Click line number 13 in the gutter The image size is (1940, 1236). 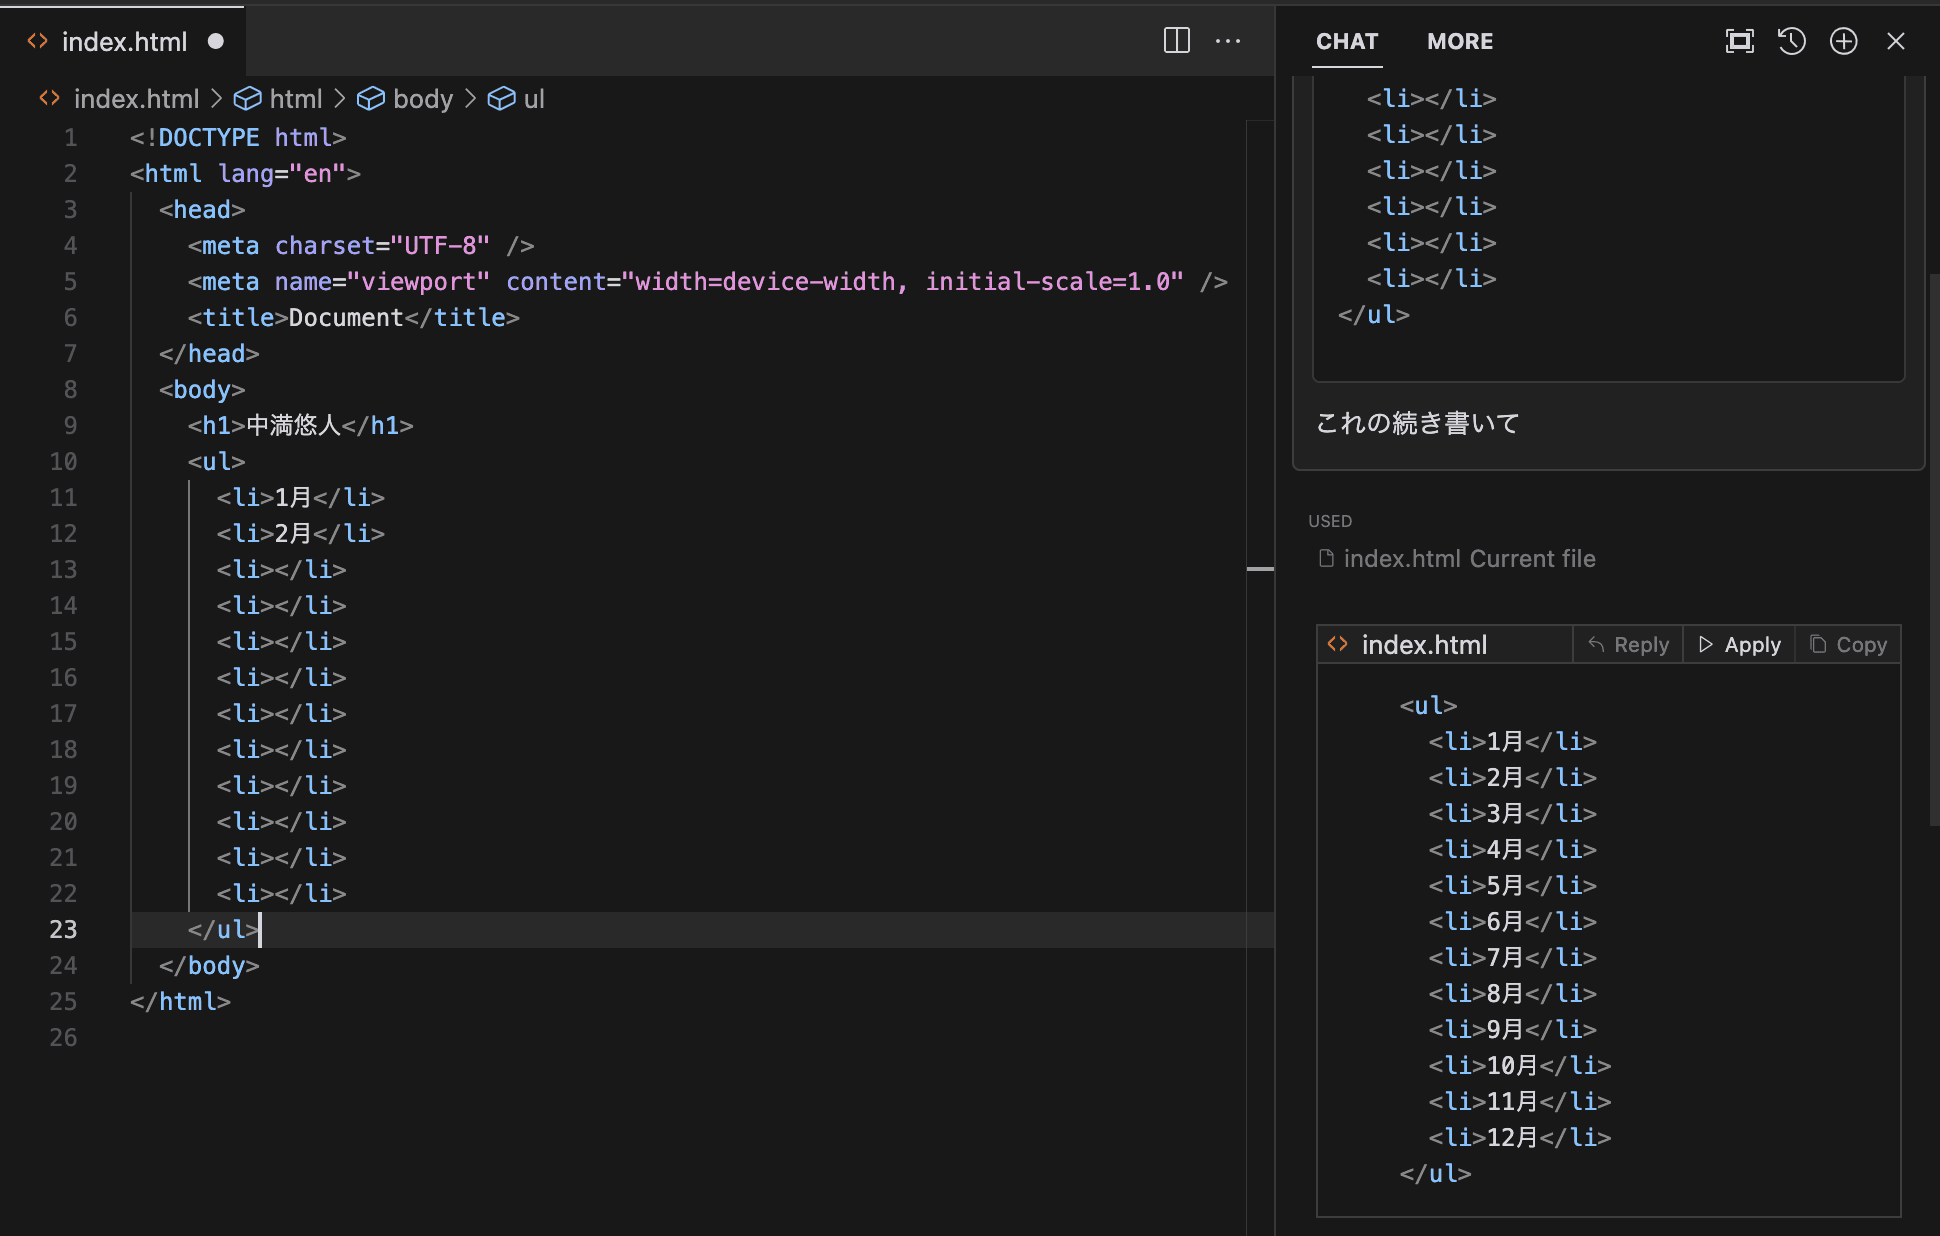63,570
